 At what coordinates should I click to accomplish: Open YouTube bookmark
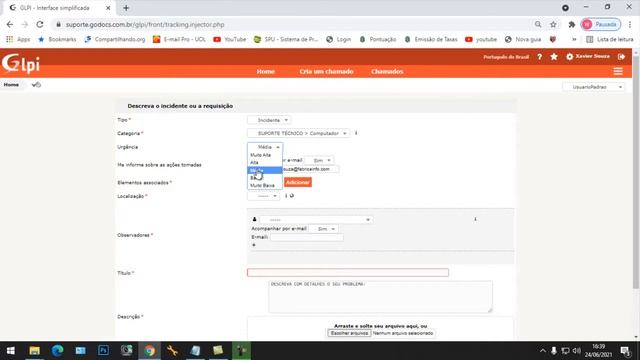pyautogui.click(x=229, y=39)
